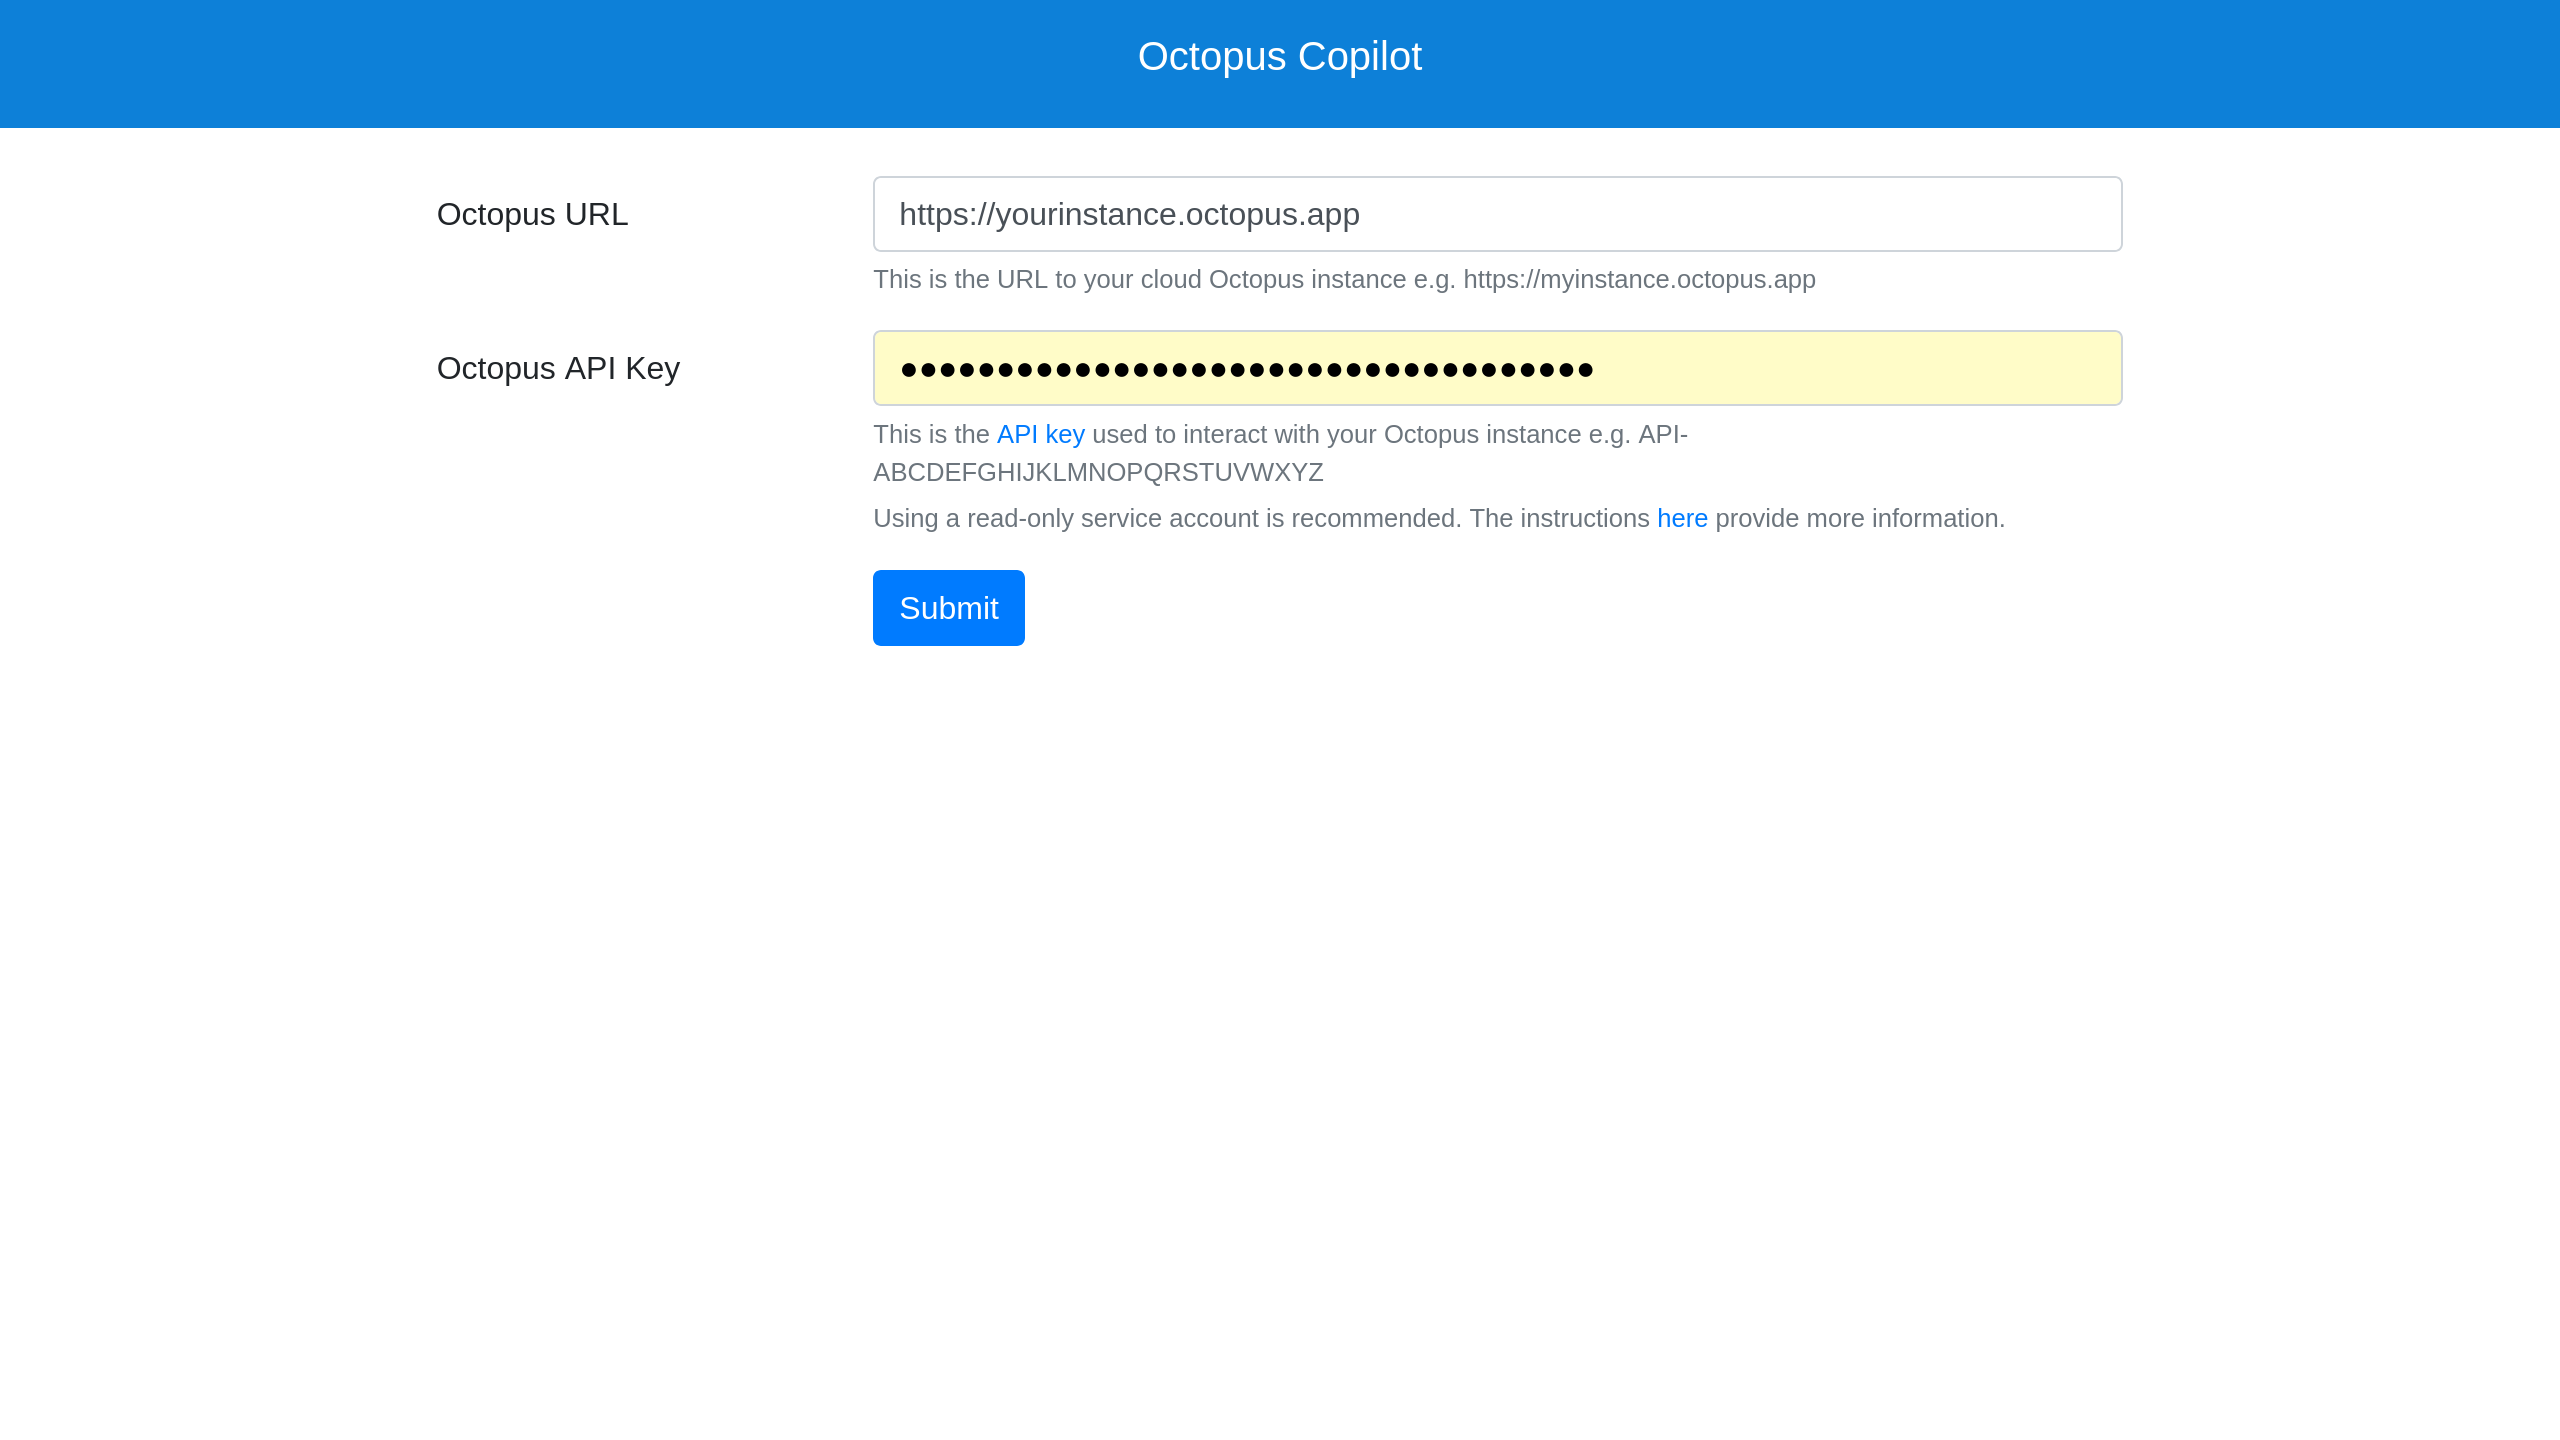This screenshot has height=1440, width=2560.
Task: Click the cloud Octopus instance description text
Action: coord(1344,280)
